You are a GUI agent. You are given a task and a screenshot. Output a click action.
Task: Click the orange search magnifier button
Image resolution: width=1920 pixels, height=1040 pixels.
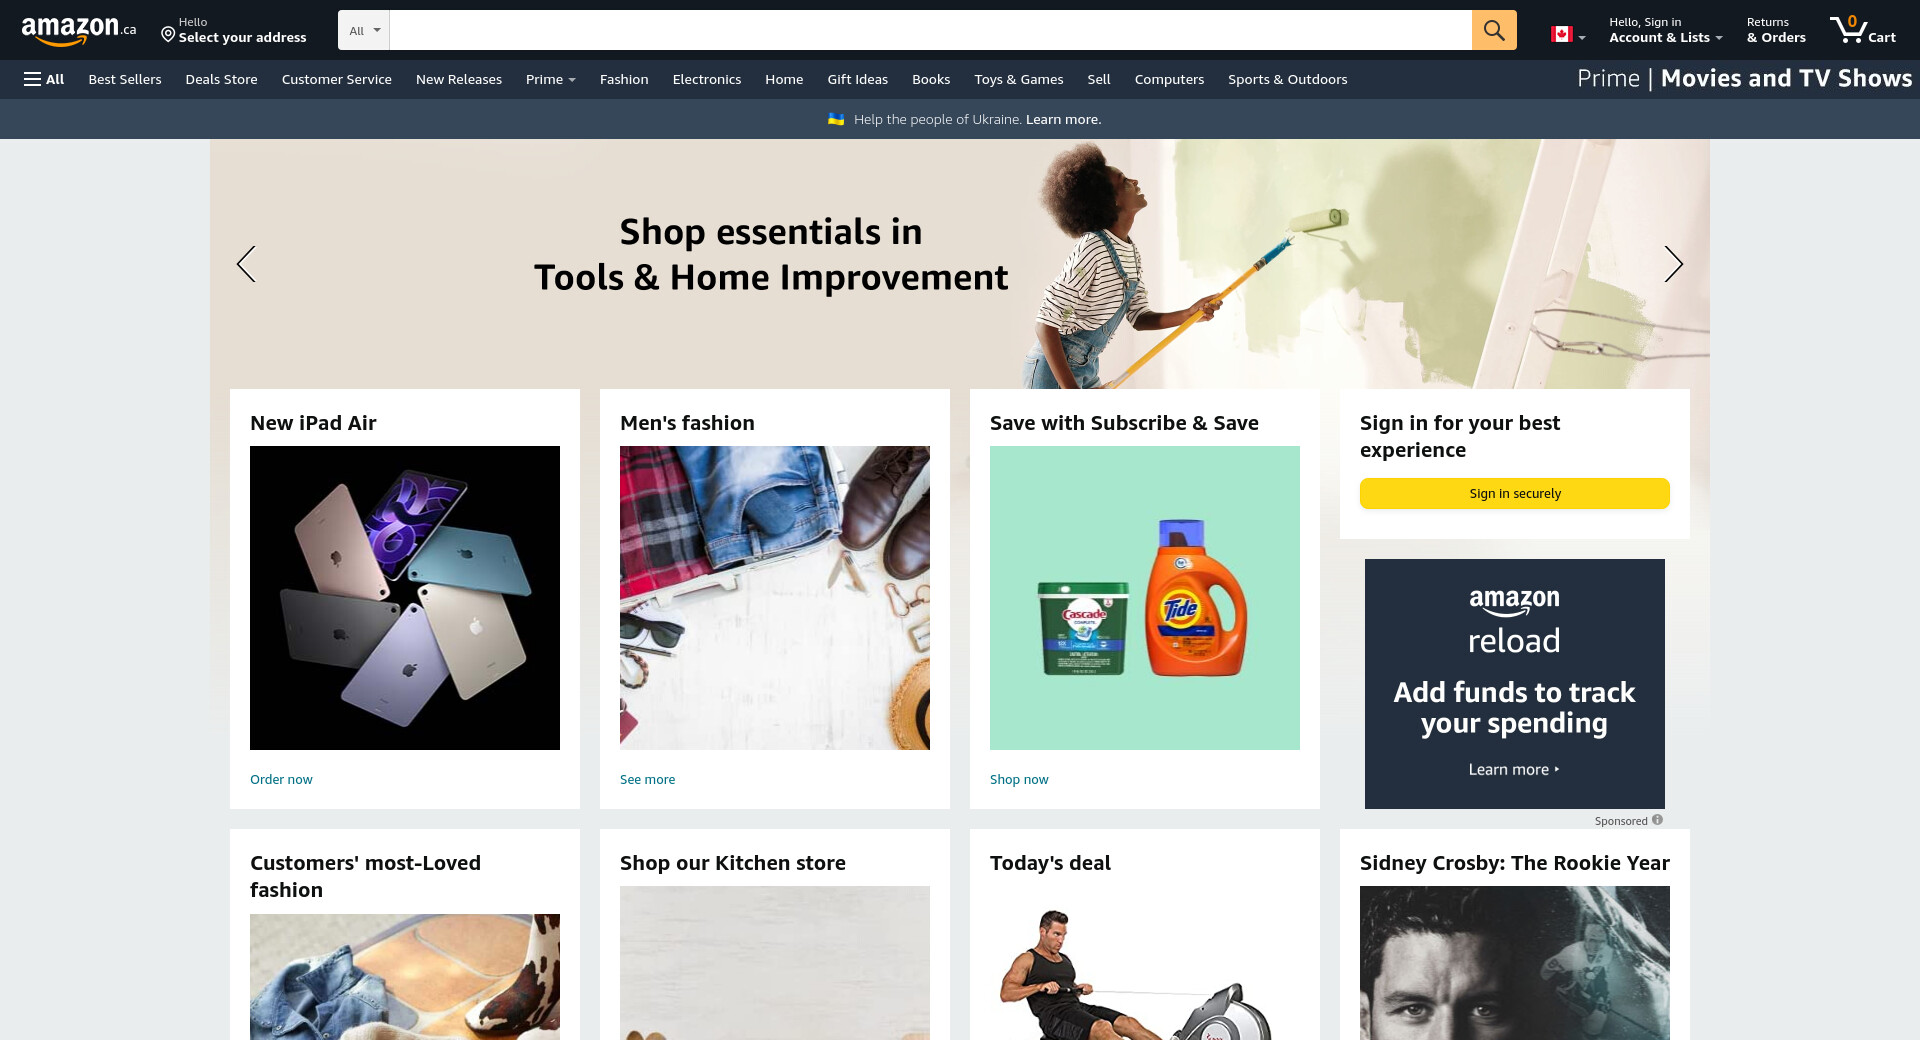point(1494,30)
